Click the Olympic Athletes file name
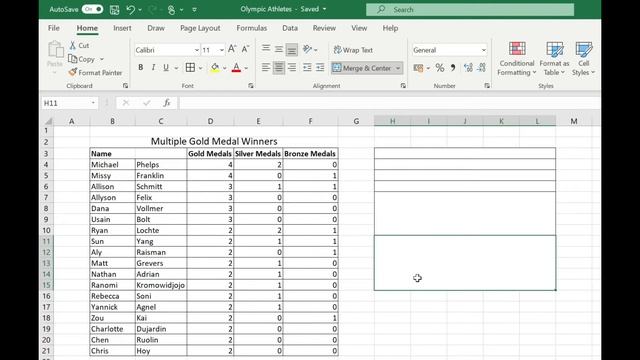The image size is (640, 360). [266, 9]
